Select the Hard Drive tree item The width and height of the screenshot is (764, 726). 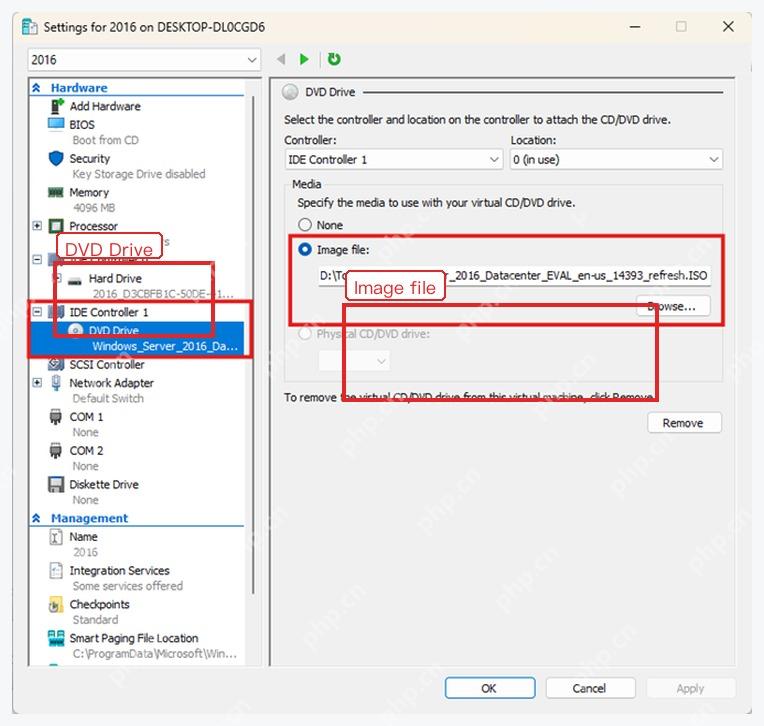(x=115, y=279)
